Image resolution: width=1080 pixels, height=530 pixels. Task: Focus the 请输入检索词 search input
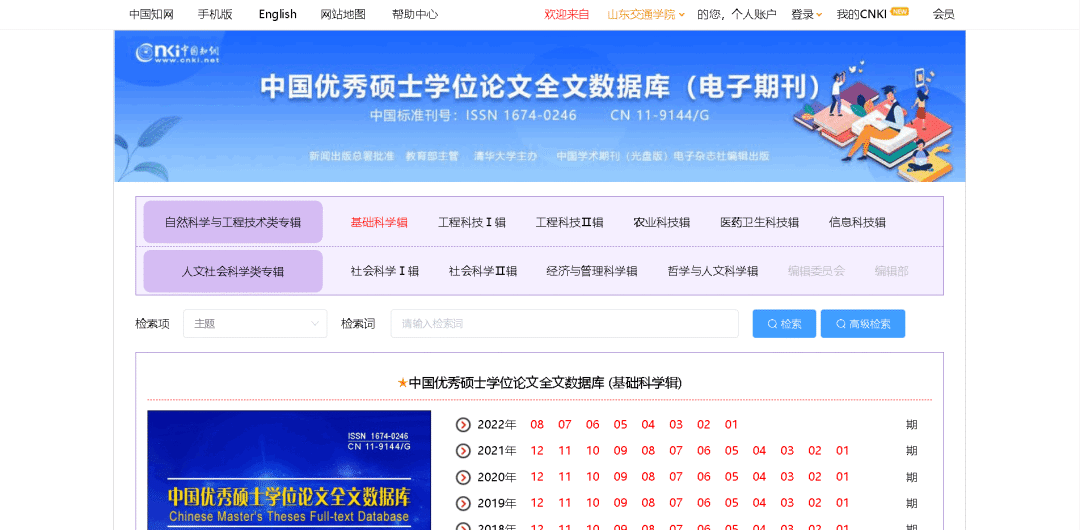564,323
